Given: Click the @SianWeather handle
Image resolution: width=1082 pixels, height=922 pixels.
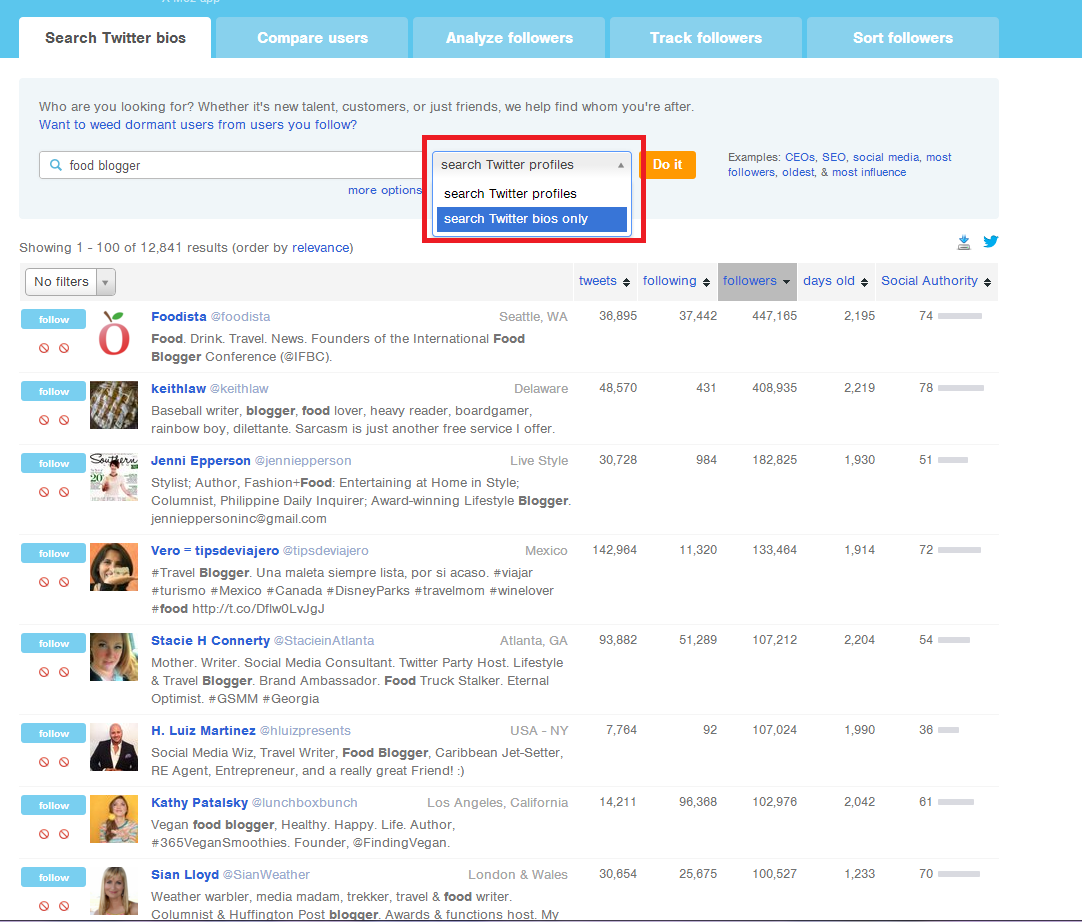Looking at the screenshot, I should click(x=266, y=875).
